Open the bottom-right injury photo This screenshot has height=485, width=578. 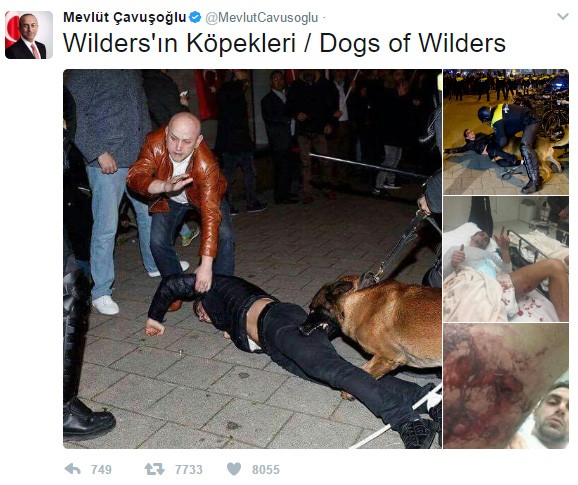(x=506, y=386)
